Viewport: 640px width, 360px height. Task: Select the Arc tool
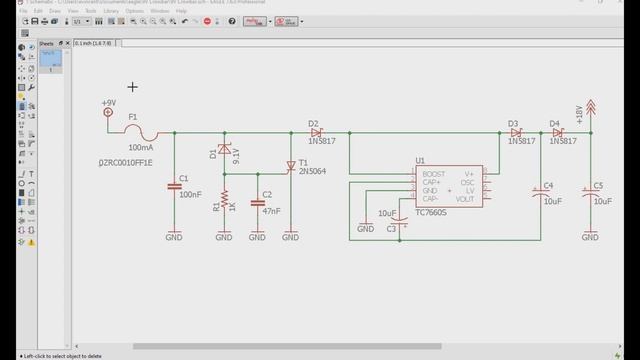point(31,183)
